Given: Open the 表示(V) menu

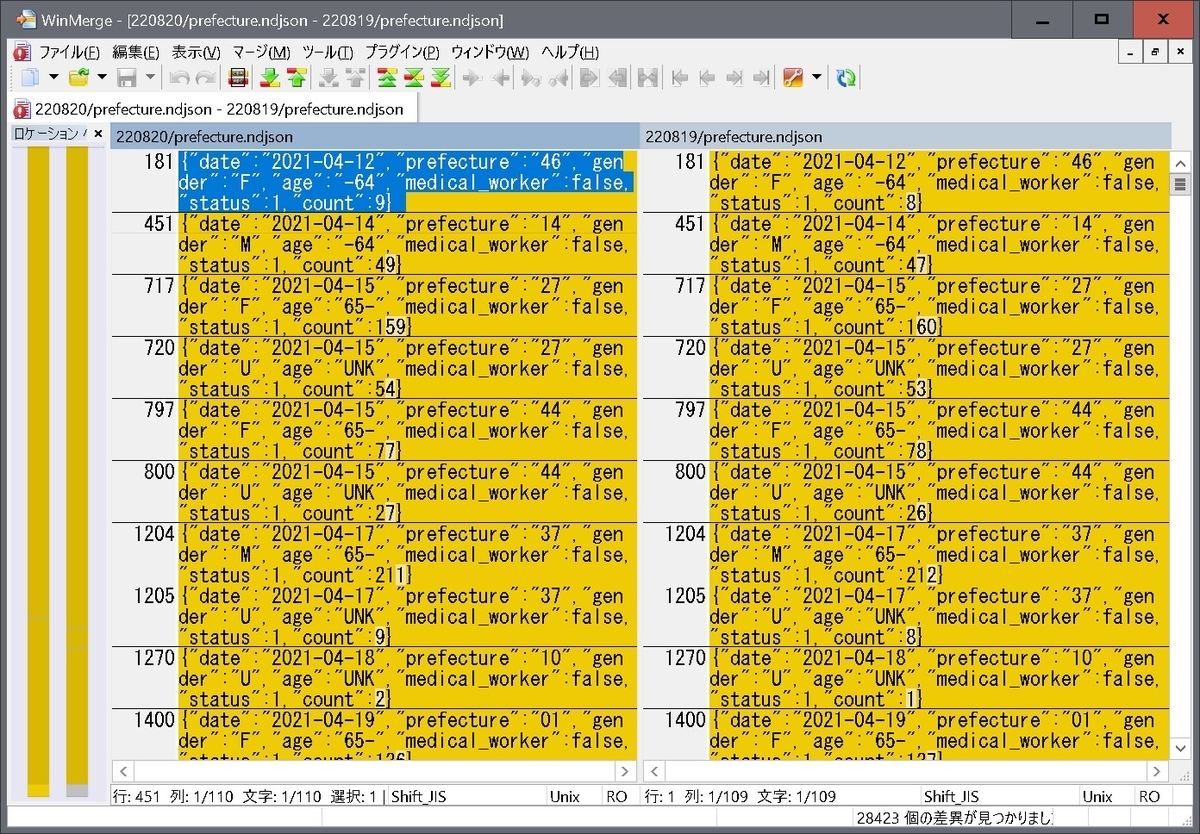Looking at the screenshot, I should [x=196, y=52].
